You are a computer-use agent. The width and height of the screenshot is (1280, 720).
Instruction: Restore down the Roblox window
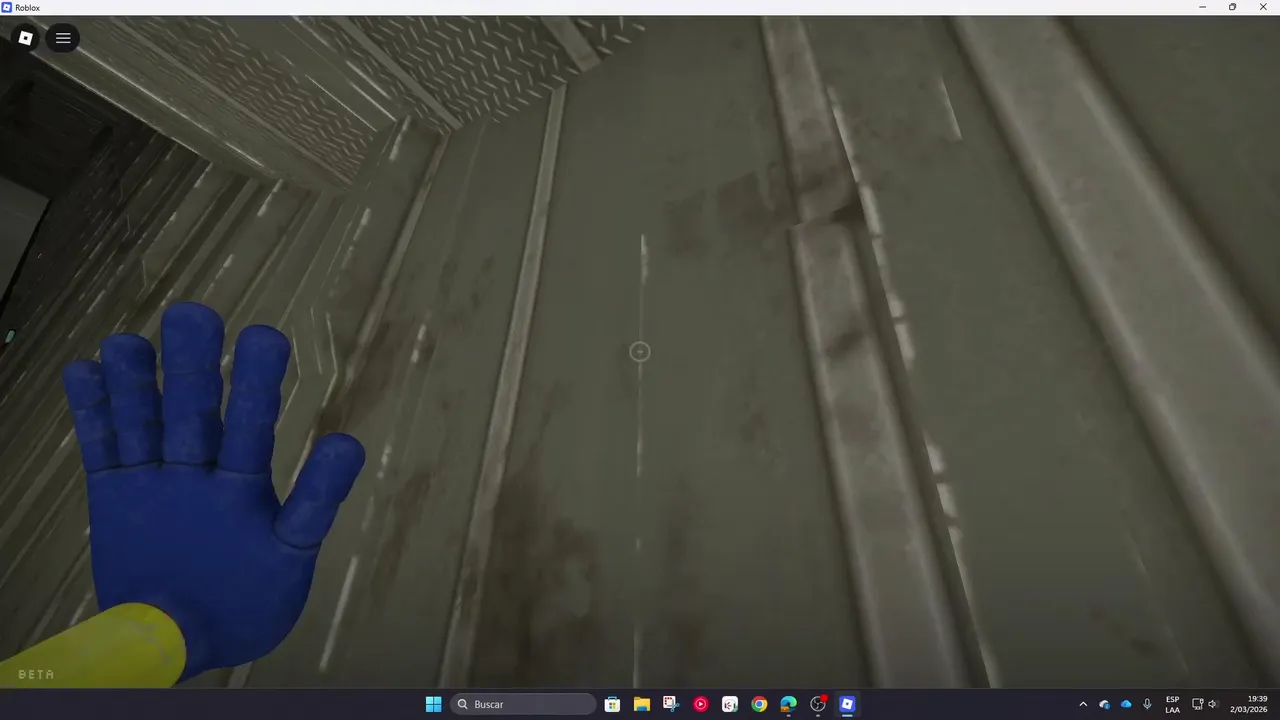point(1232,7)
